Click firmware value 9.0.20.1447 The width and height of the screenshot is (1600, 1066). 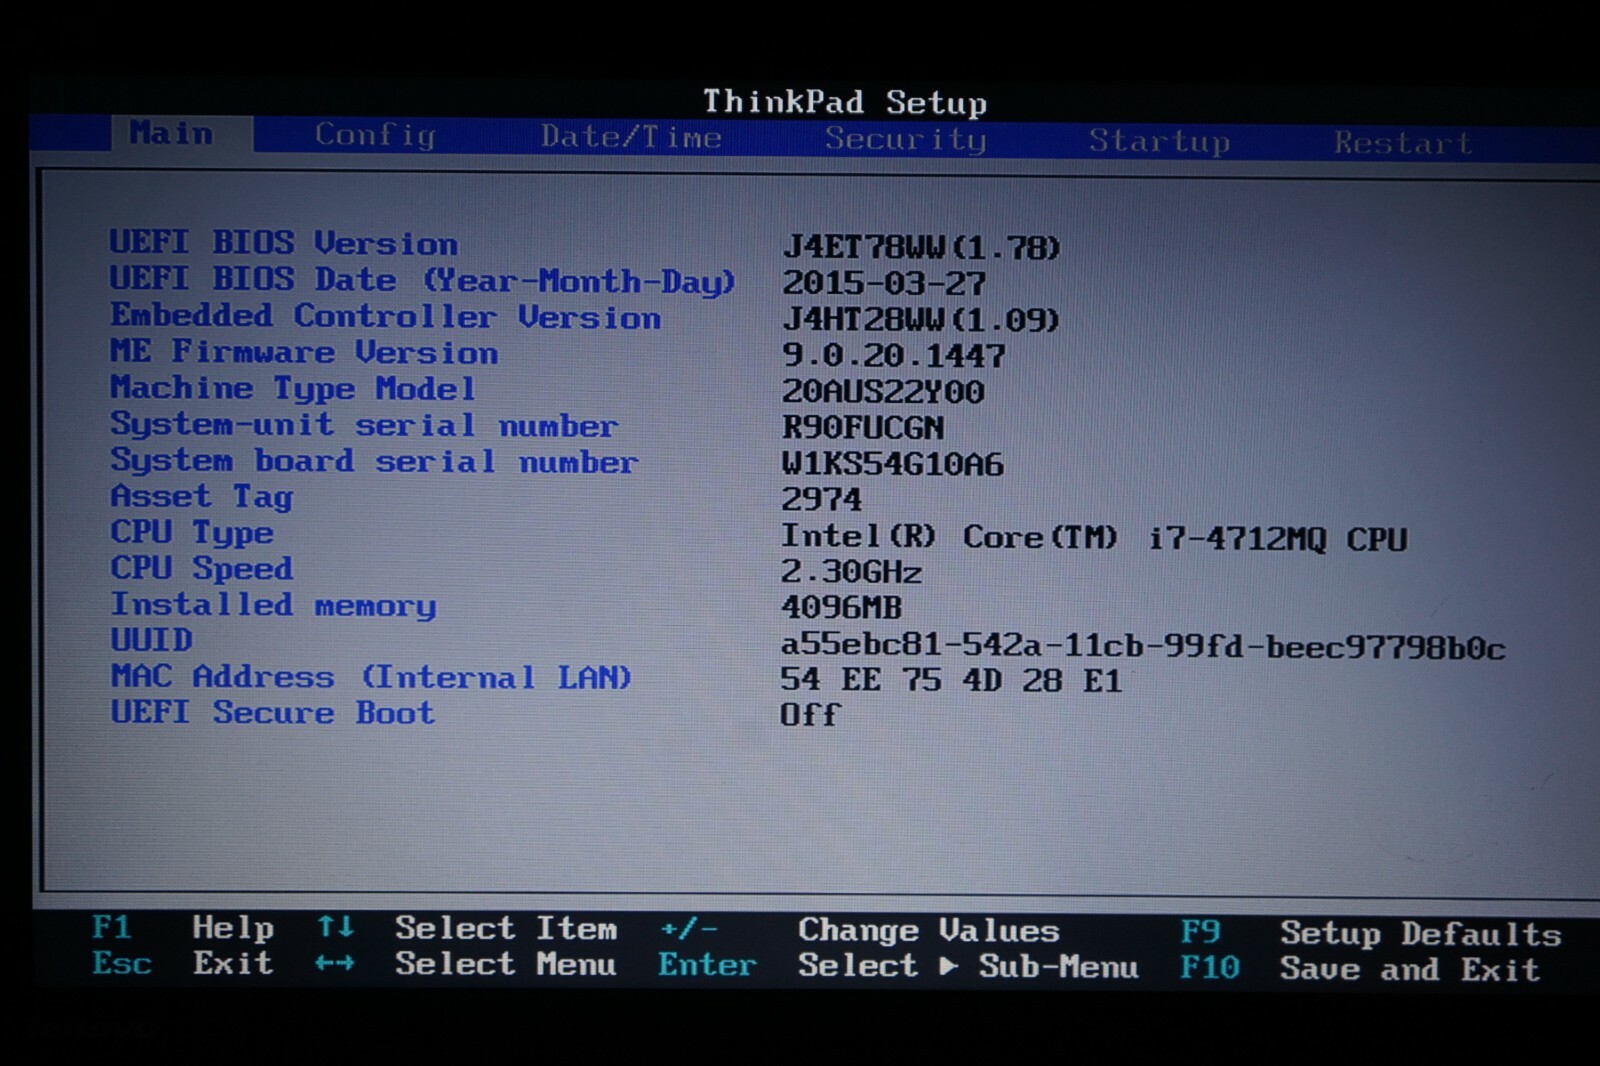coord(893,355)
